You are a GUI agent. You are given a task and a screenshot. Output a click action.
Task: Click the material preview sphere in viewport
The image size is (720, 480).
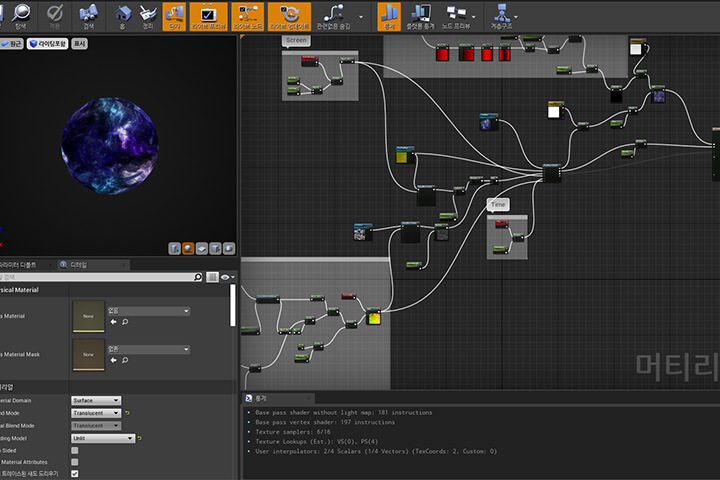tap(110, 146)
